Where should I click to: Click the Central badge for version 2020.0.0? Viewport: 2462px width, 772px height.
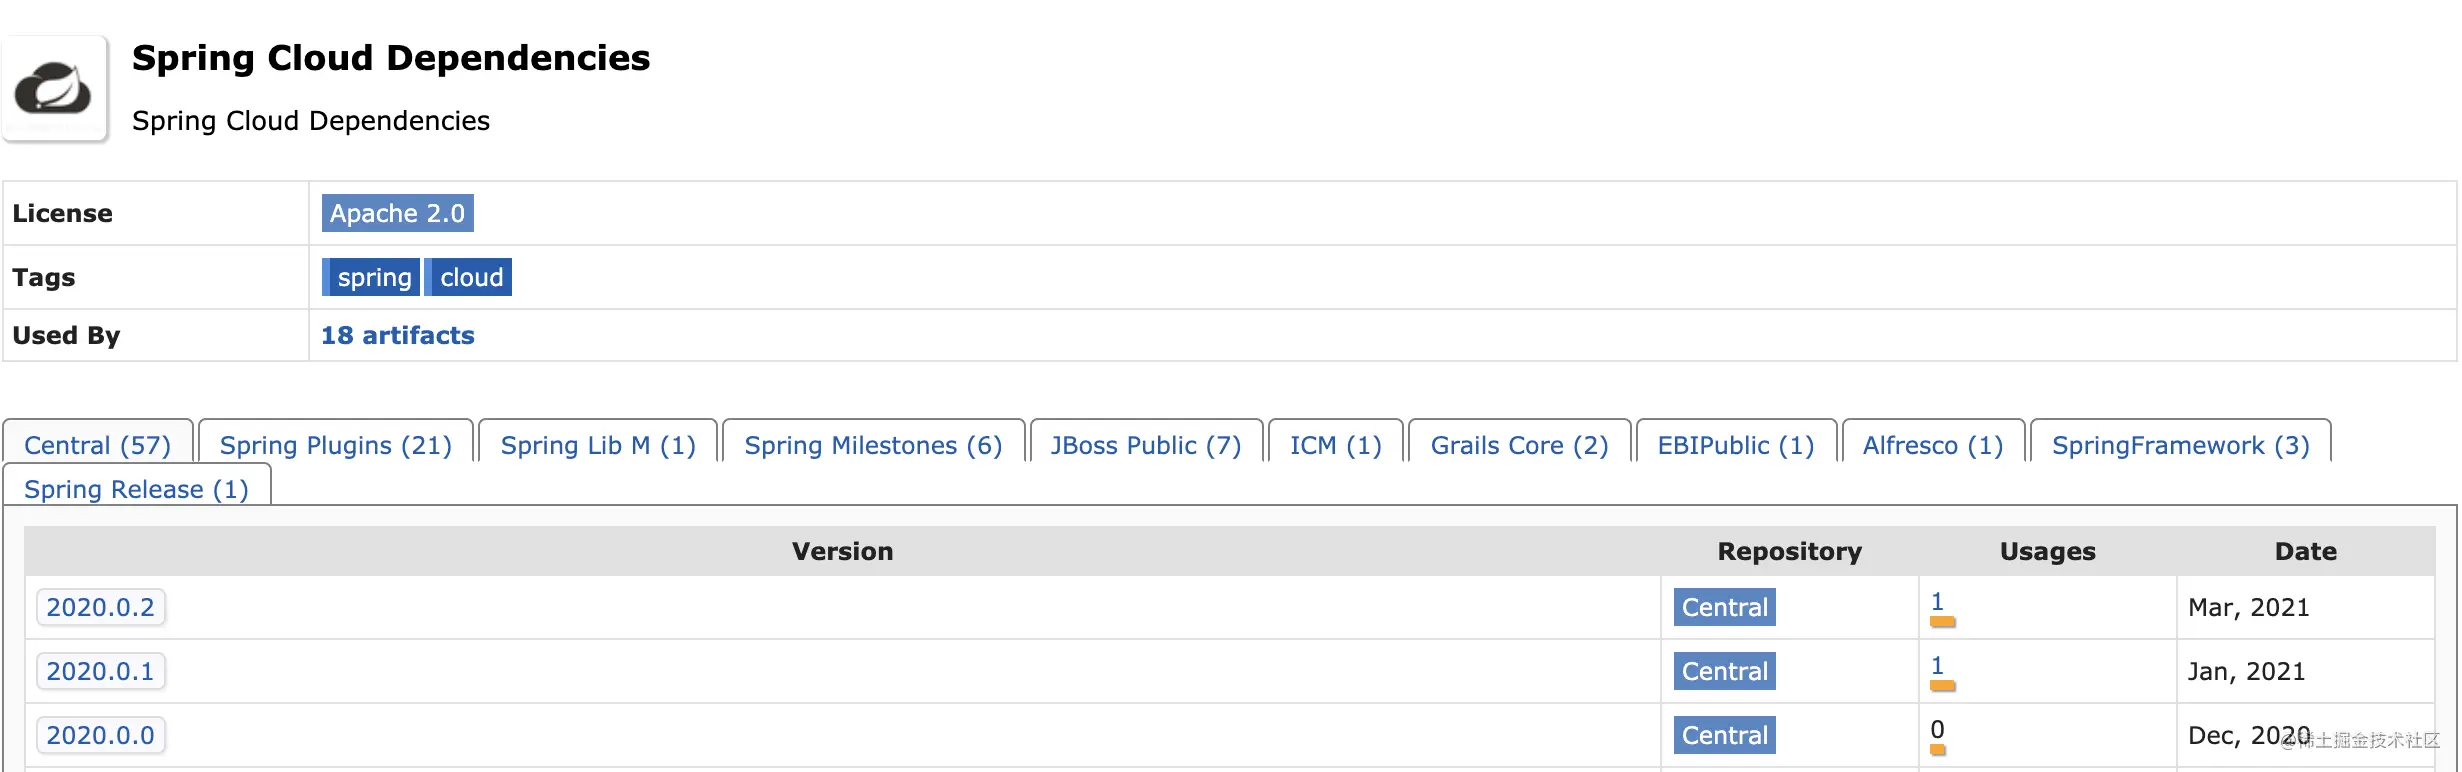coord(1724,735)
